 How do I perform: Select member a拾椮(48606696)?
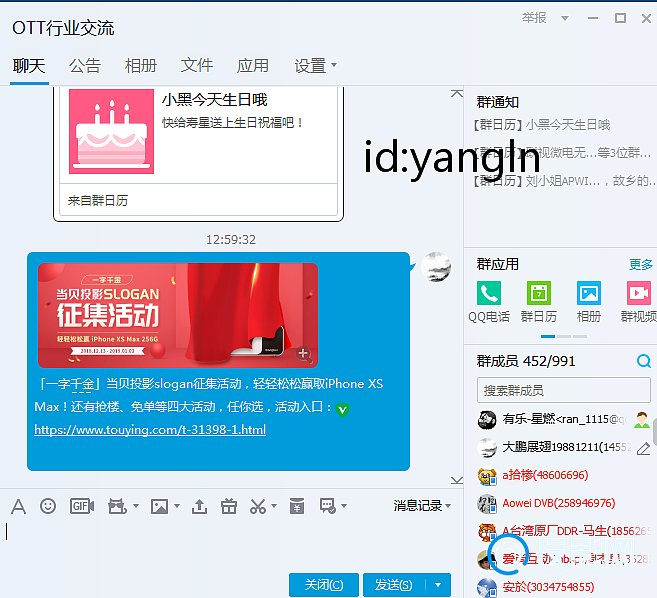coord(564,475)
